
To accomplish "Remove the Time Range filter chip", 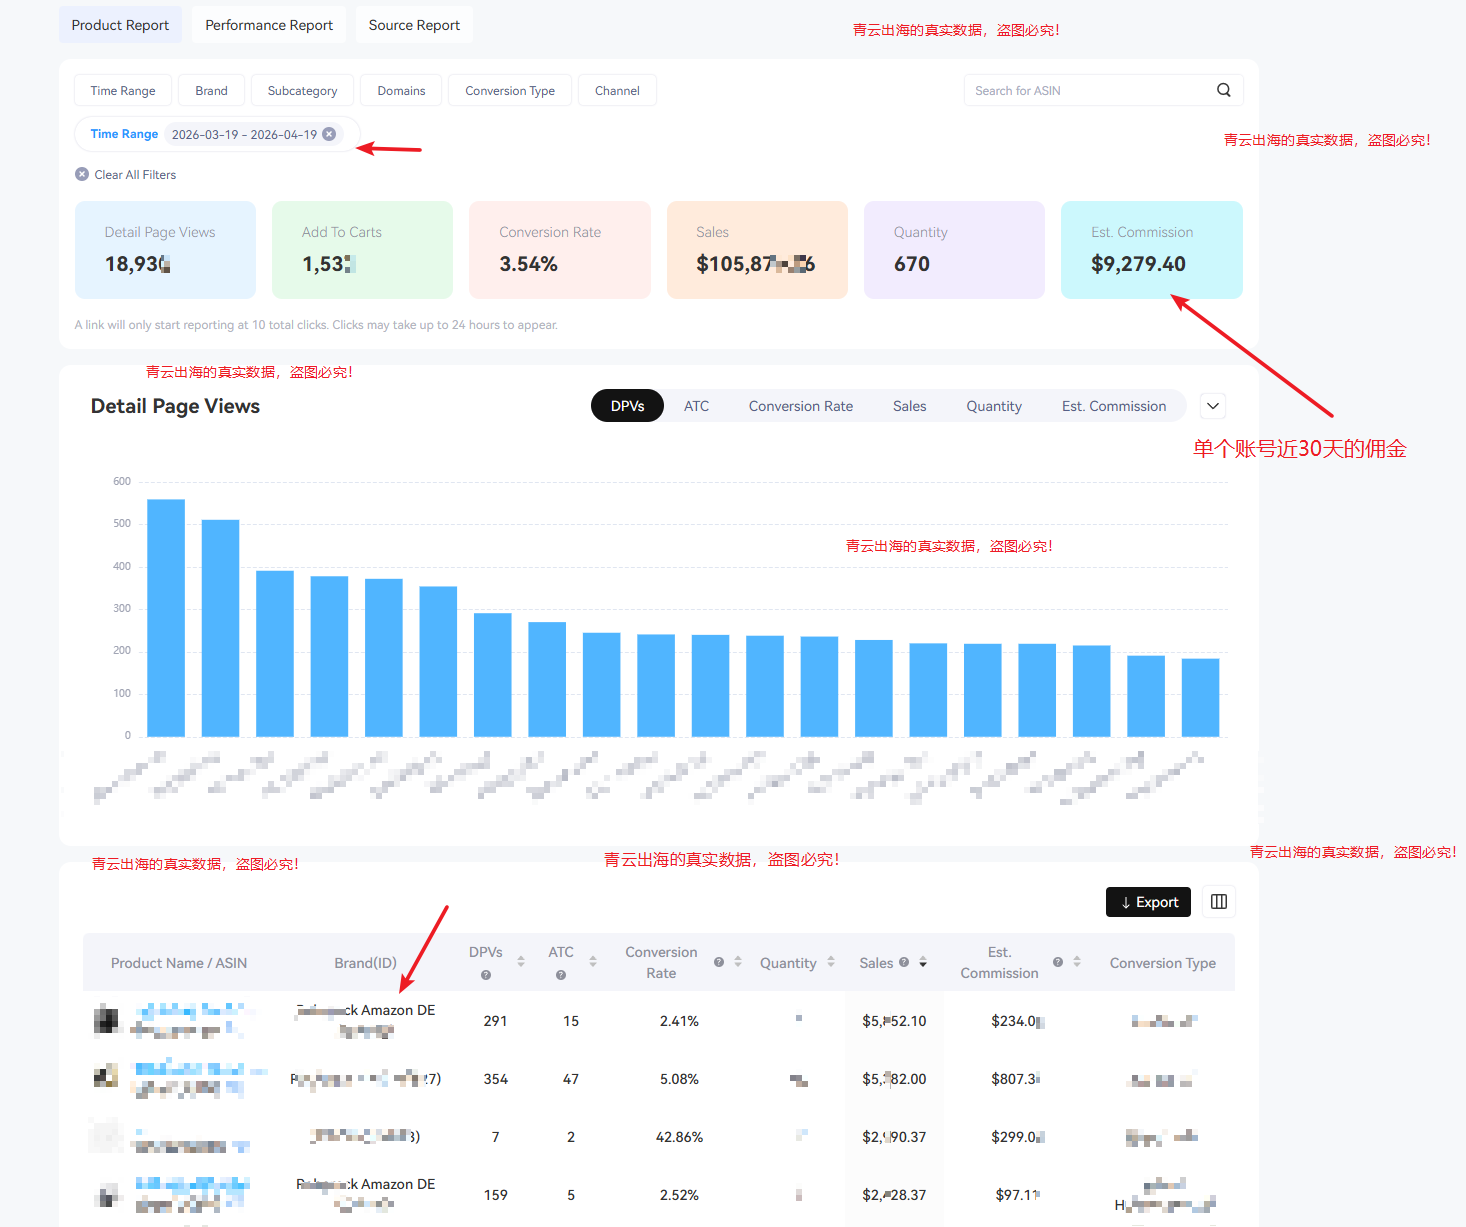I will (x=329, y=134).
